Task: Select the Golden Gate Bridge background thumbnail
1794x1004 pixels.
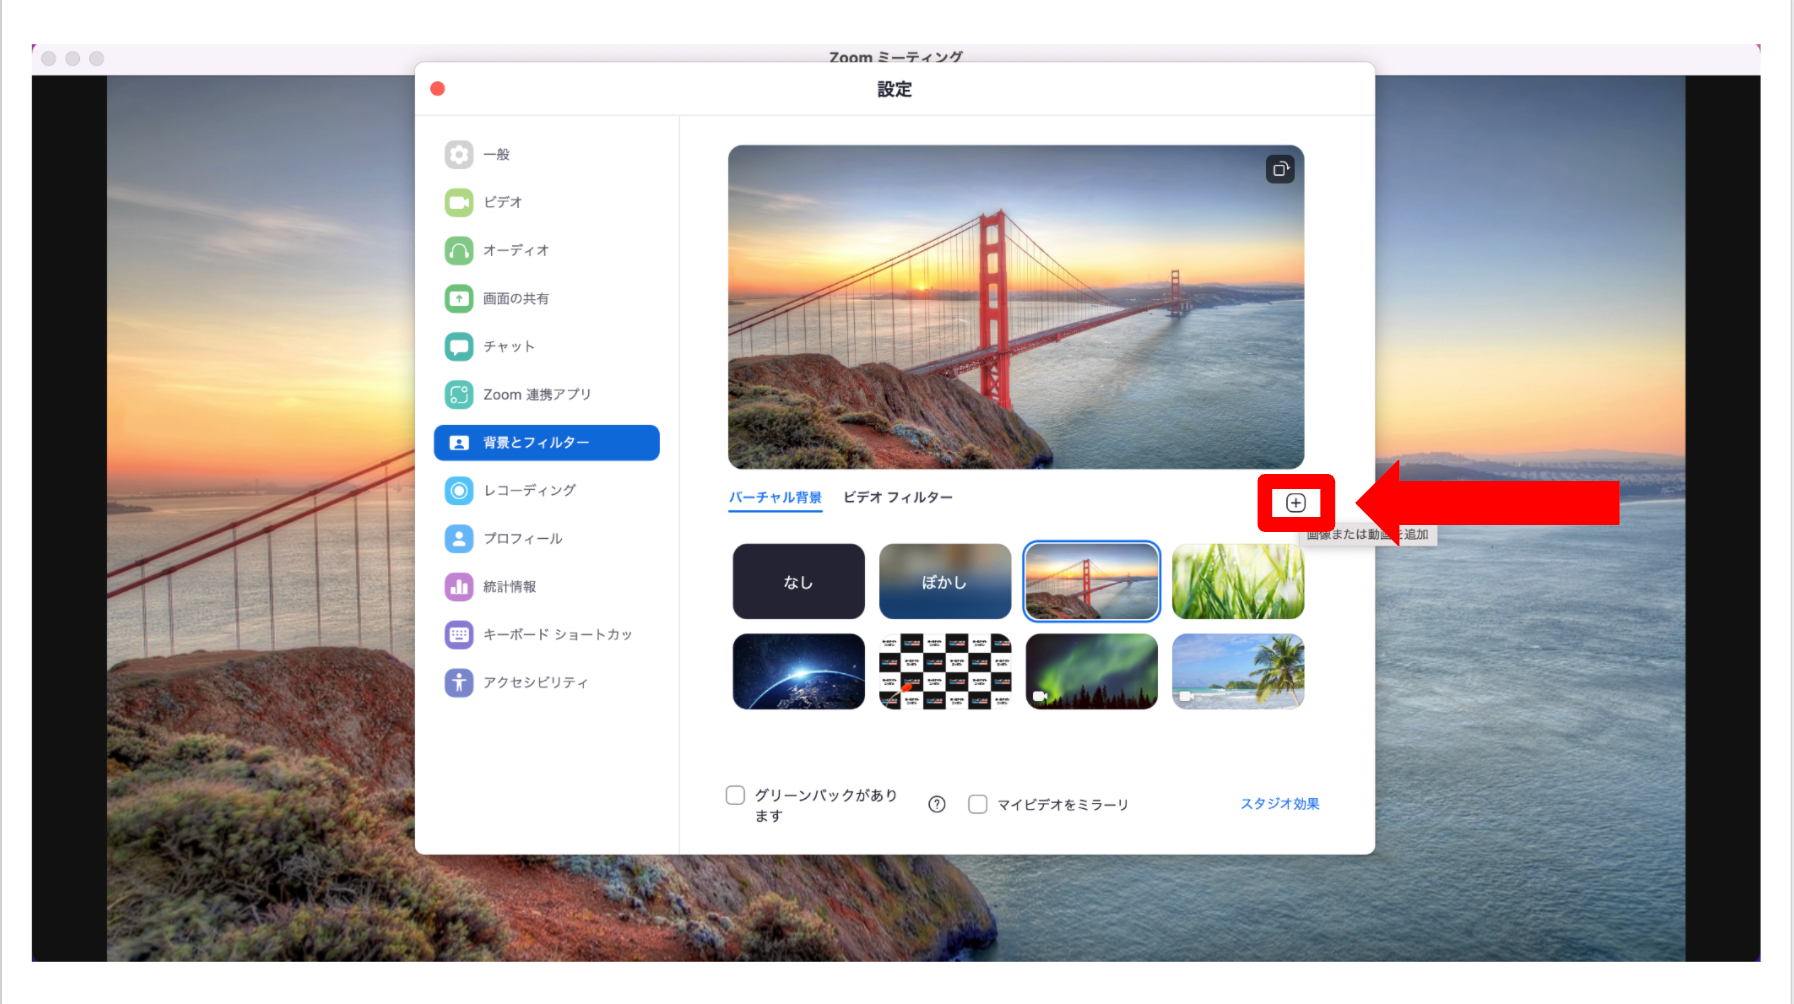Action: pyautogui.click(x=1092, y=582)
